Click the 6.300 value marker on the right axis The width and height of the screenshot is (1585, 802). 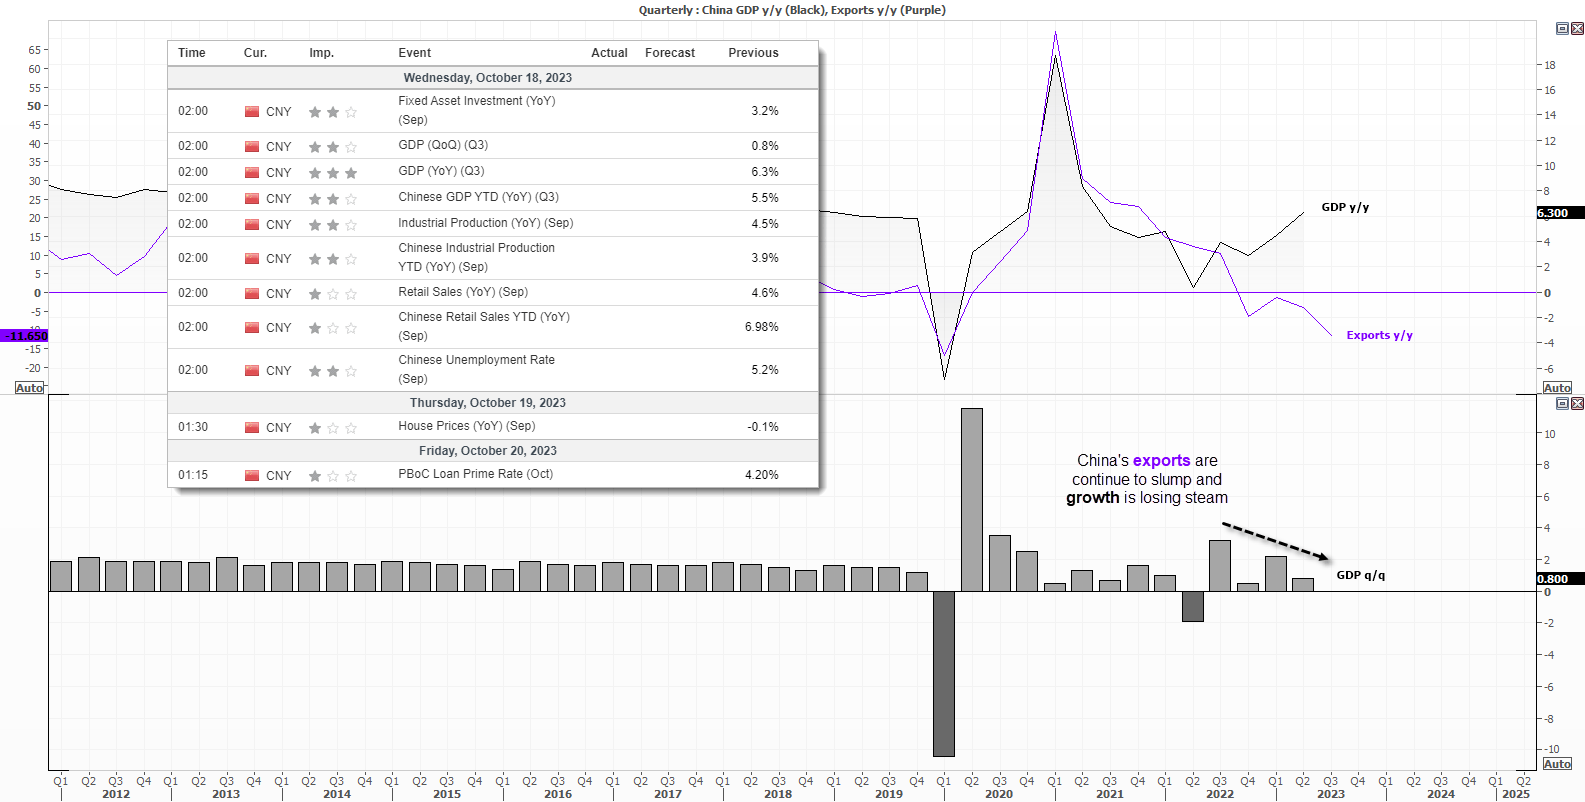click(x=1560, y=213)
